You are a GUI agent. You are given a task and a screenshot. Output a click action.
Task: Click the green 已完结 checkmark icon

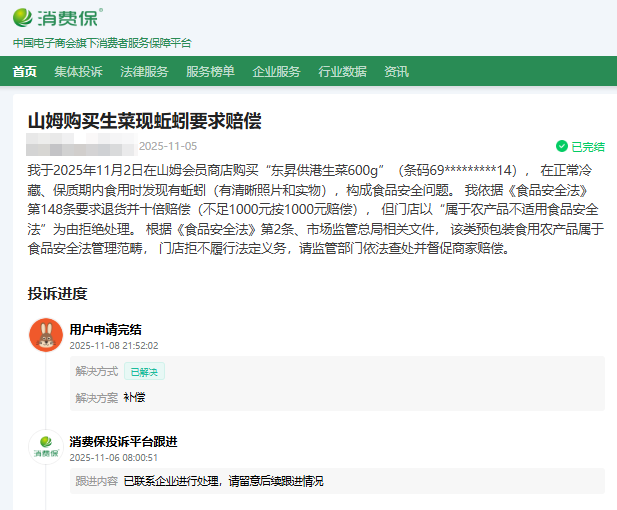click(562, 146)
